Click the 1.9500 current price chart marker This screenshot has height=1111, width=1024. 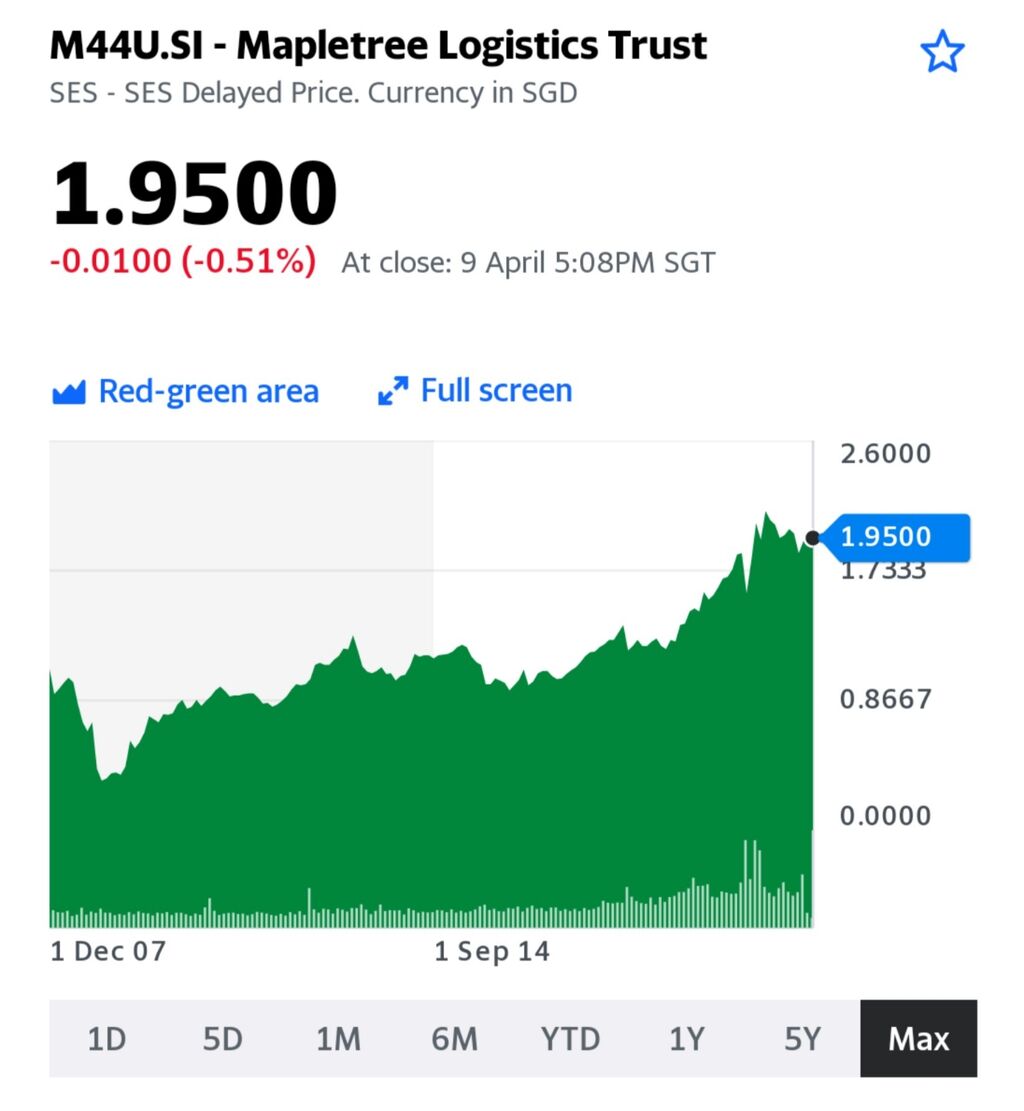click(x=894, y=537)
